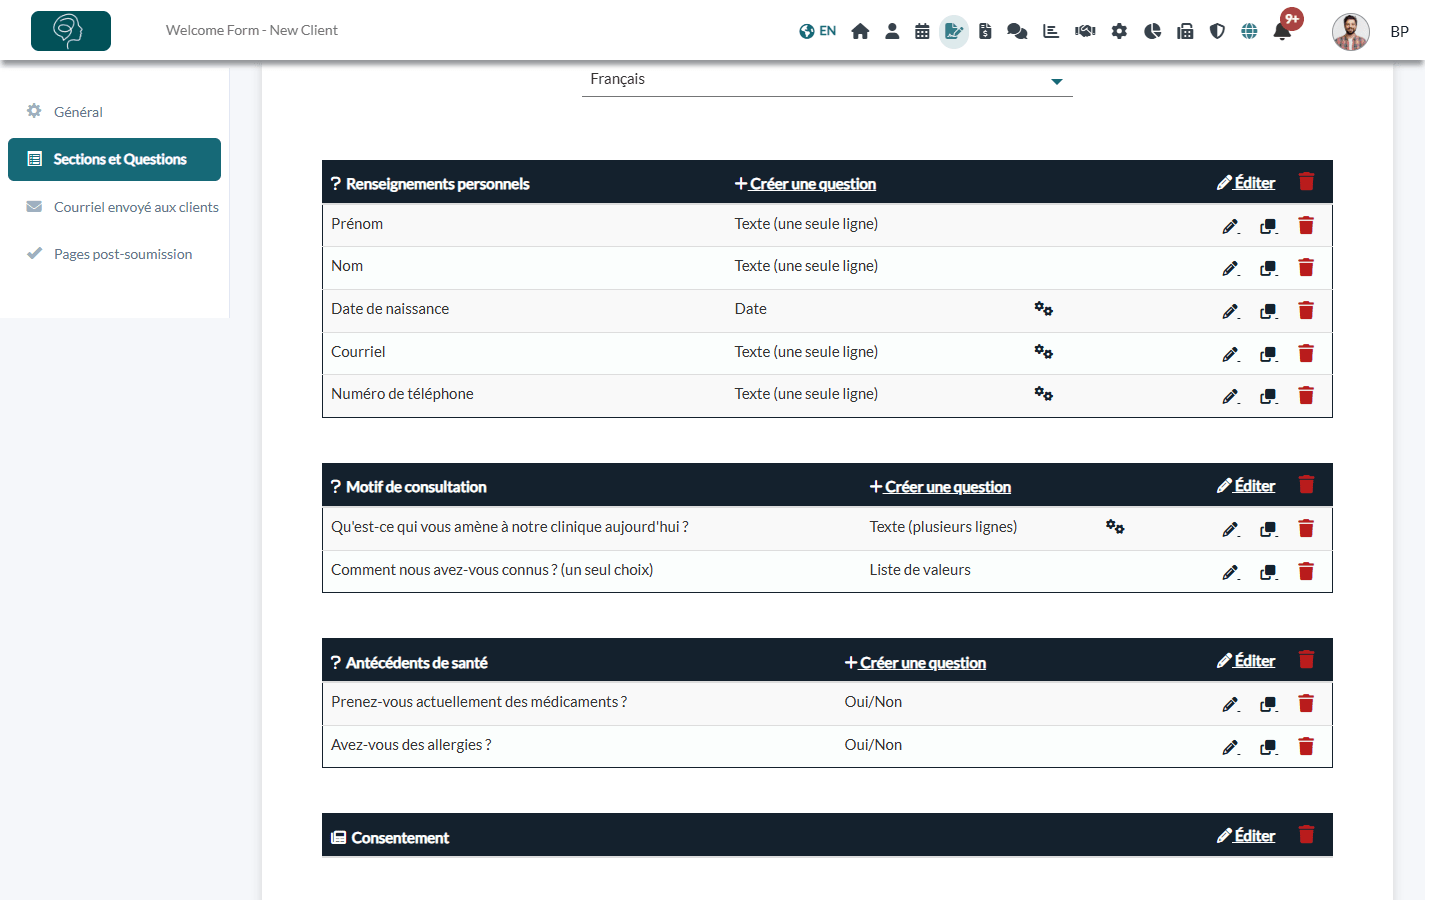The image size is (1440, 900).
Task: Click the app logo in header
Action: click(71, 31)
